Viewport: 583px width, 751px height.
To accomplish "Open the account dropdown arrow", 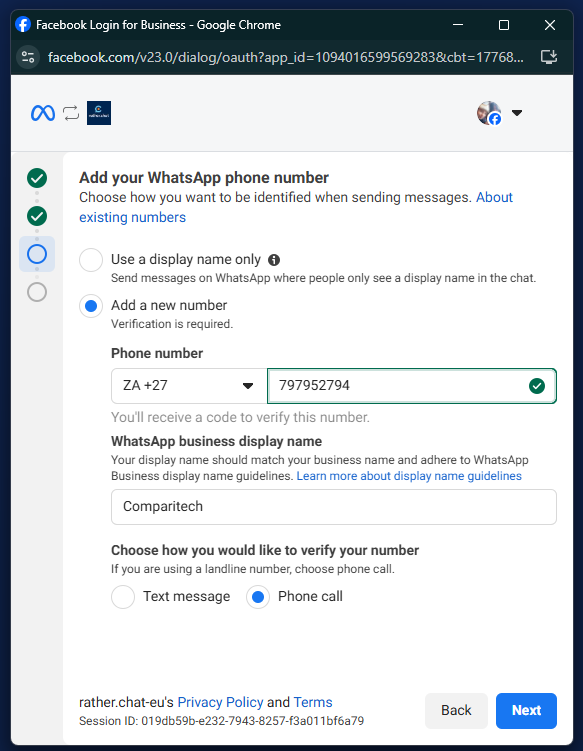I will pos(516,113).
